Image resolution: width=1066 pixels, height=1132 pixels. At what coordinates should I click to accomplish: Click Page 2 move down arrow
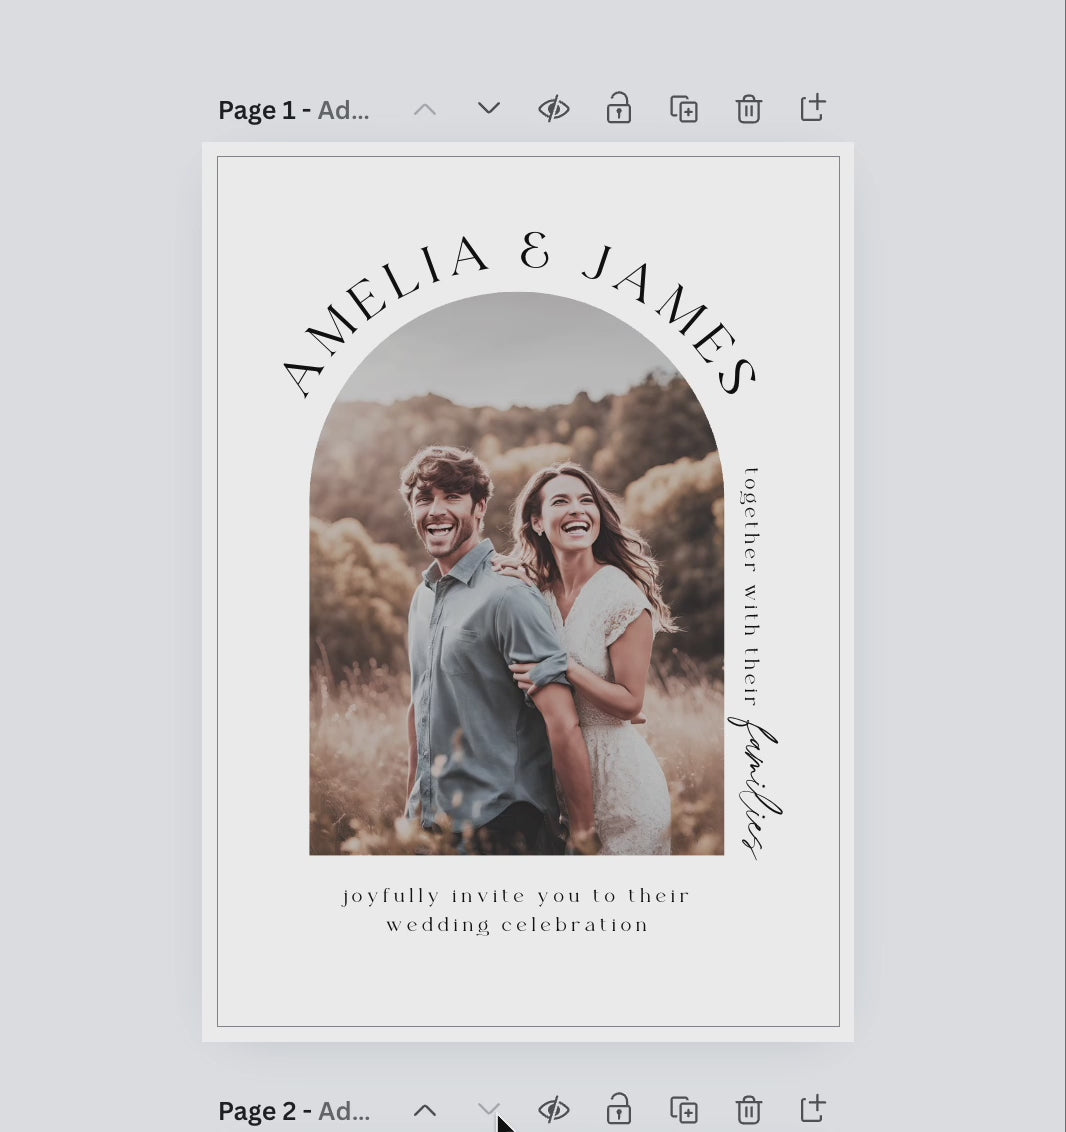[488, 1109]
